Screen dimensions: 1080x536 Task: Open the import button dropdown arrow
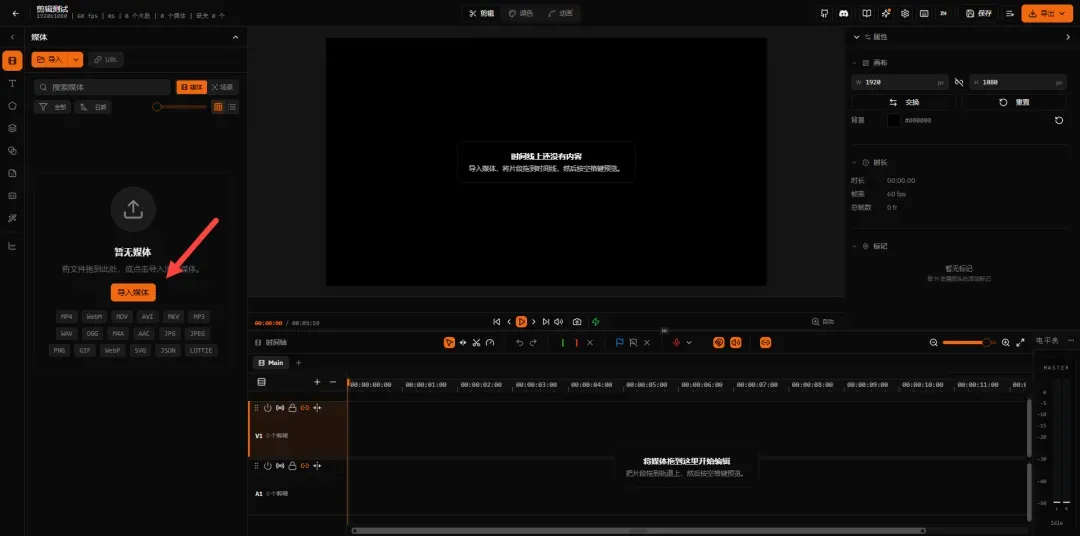[x=75, y=60]
